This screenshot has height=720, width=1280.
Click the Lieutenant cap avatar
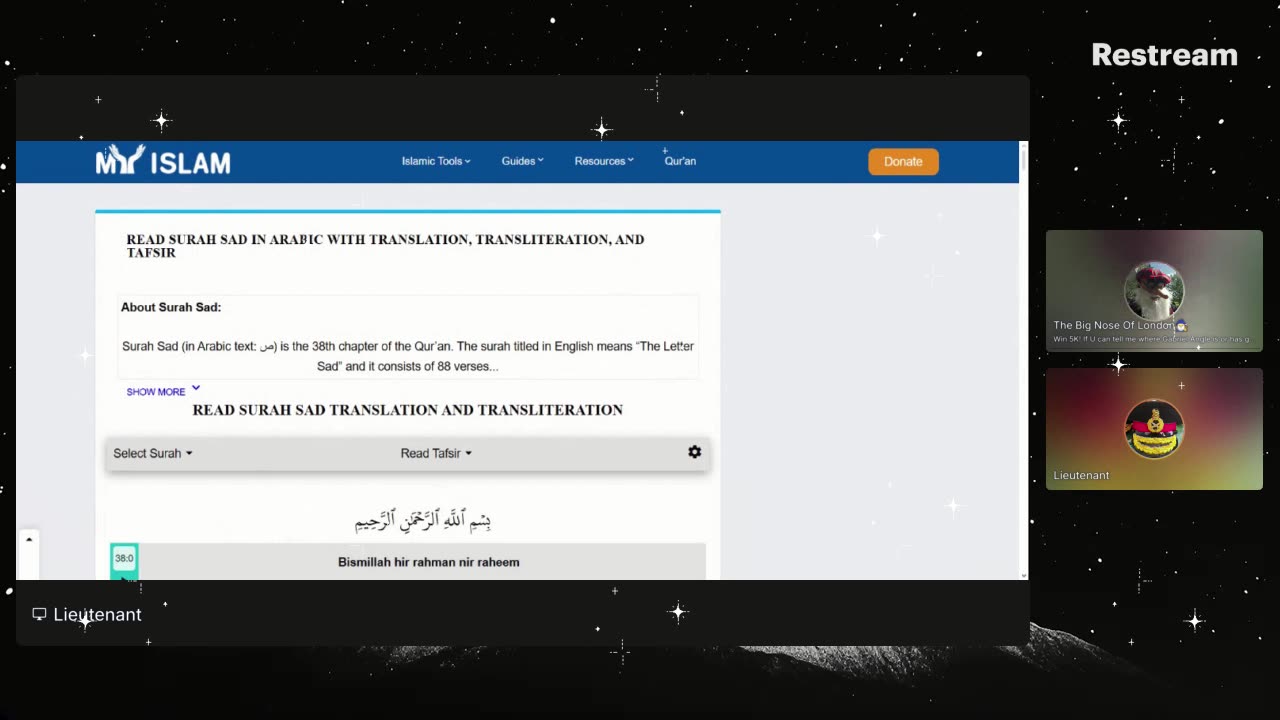click(x=1154, y=429)
